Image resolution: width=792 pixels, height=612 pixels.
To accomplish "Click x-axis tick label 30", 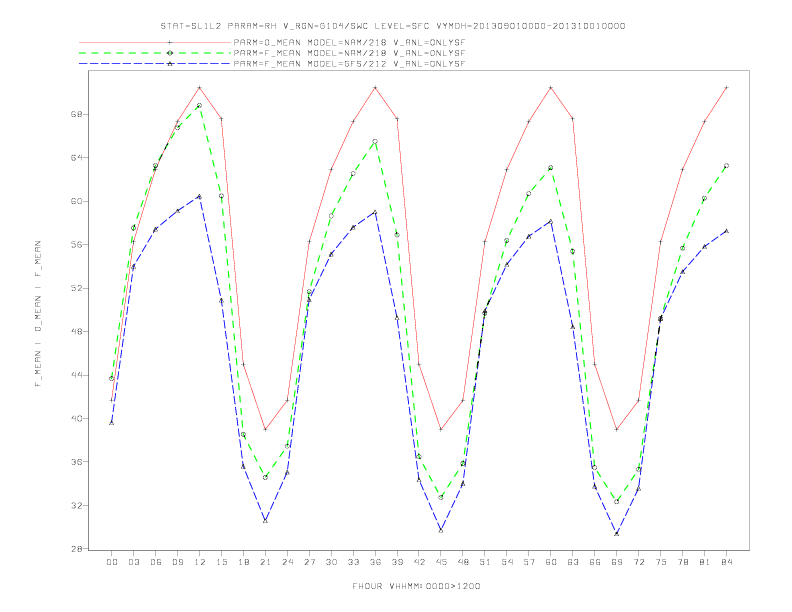I will pos(331,562).
